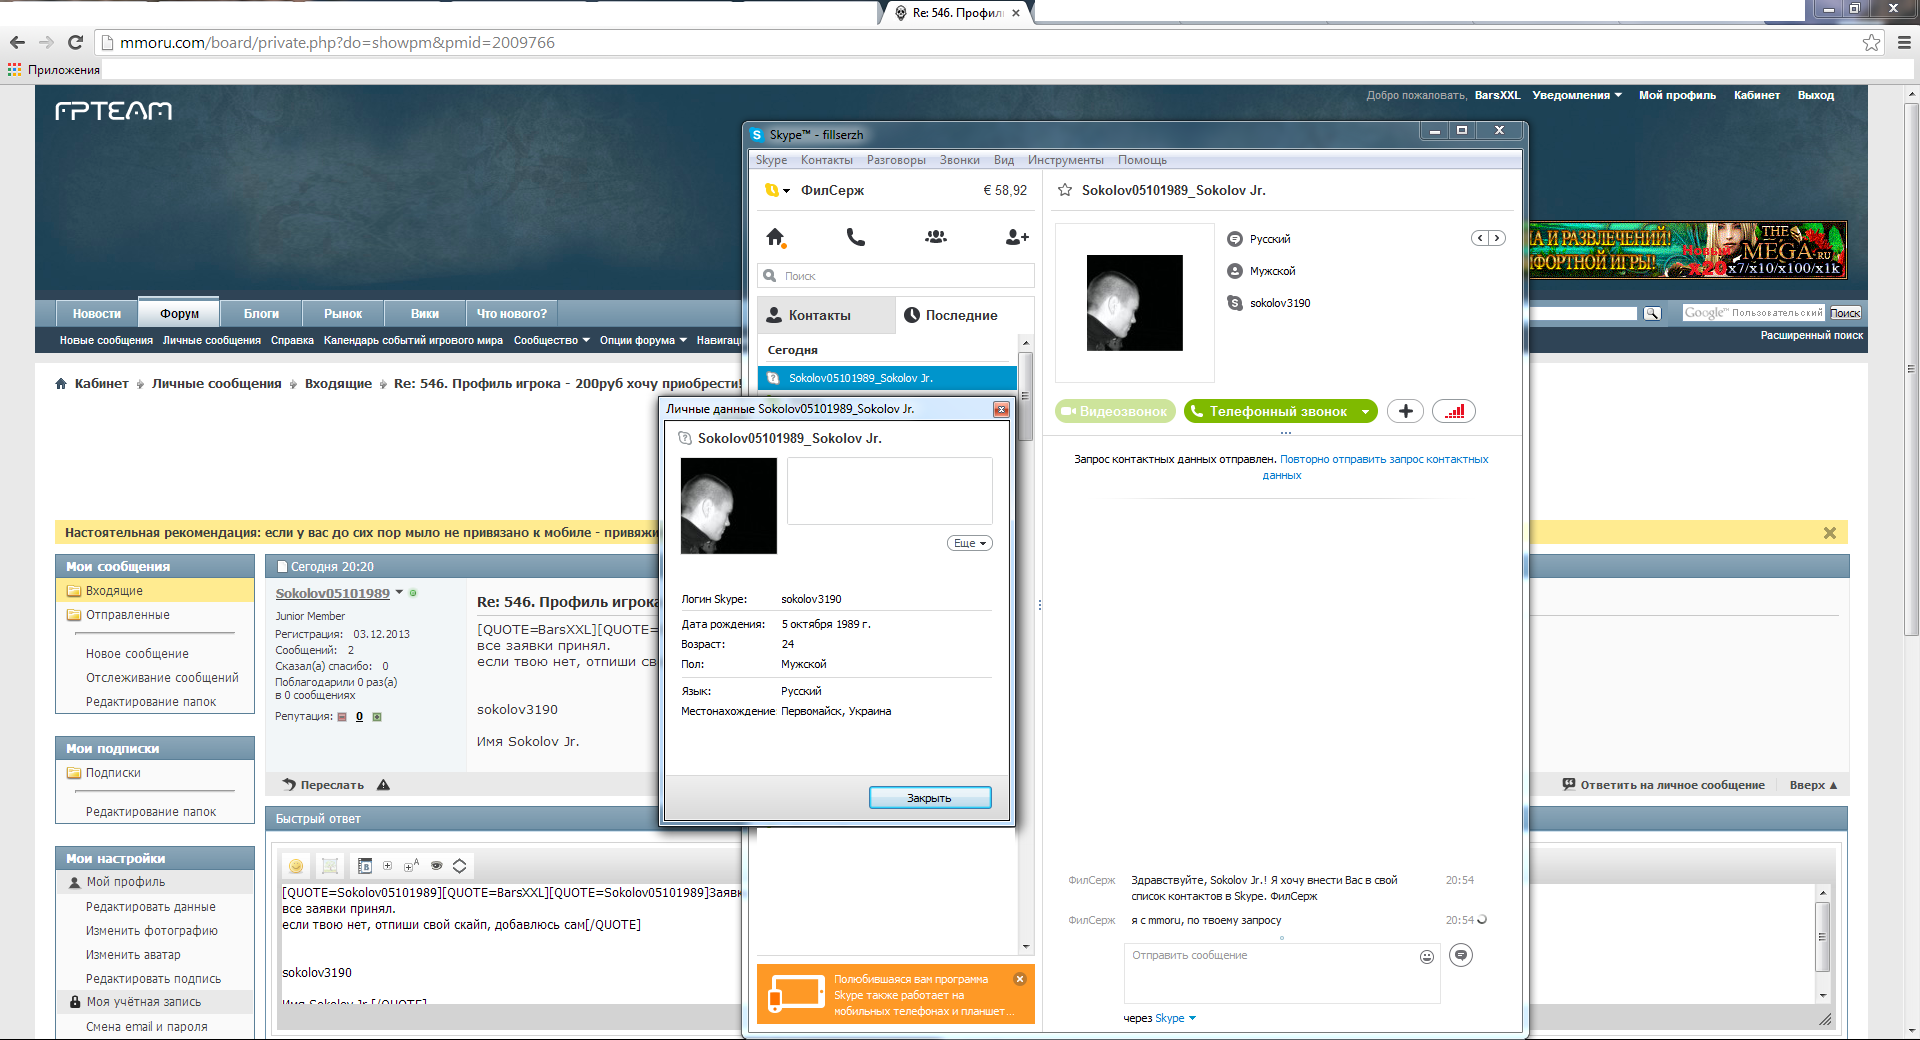The width and height of the screenshot is (1920, 1040).
Task: Reload the page in Chrome
Action: click(75, 42)
